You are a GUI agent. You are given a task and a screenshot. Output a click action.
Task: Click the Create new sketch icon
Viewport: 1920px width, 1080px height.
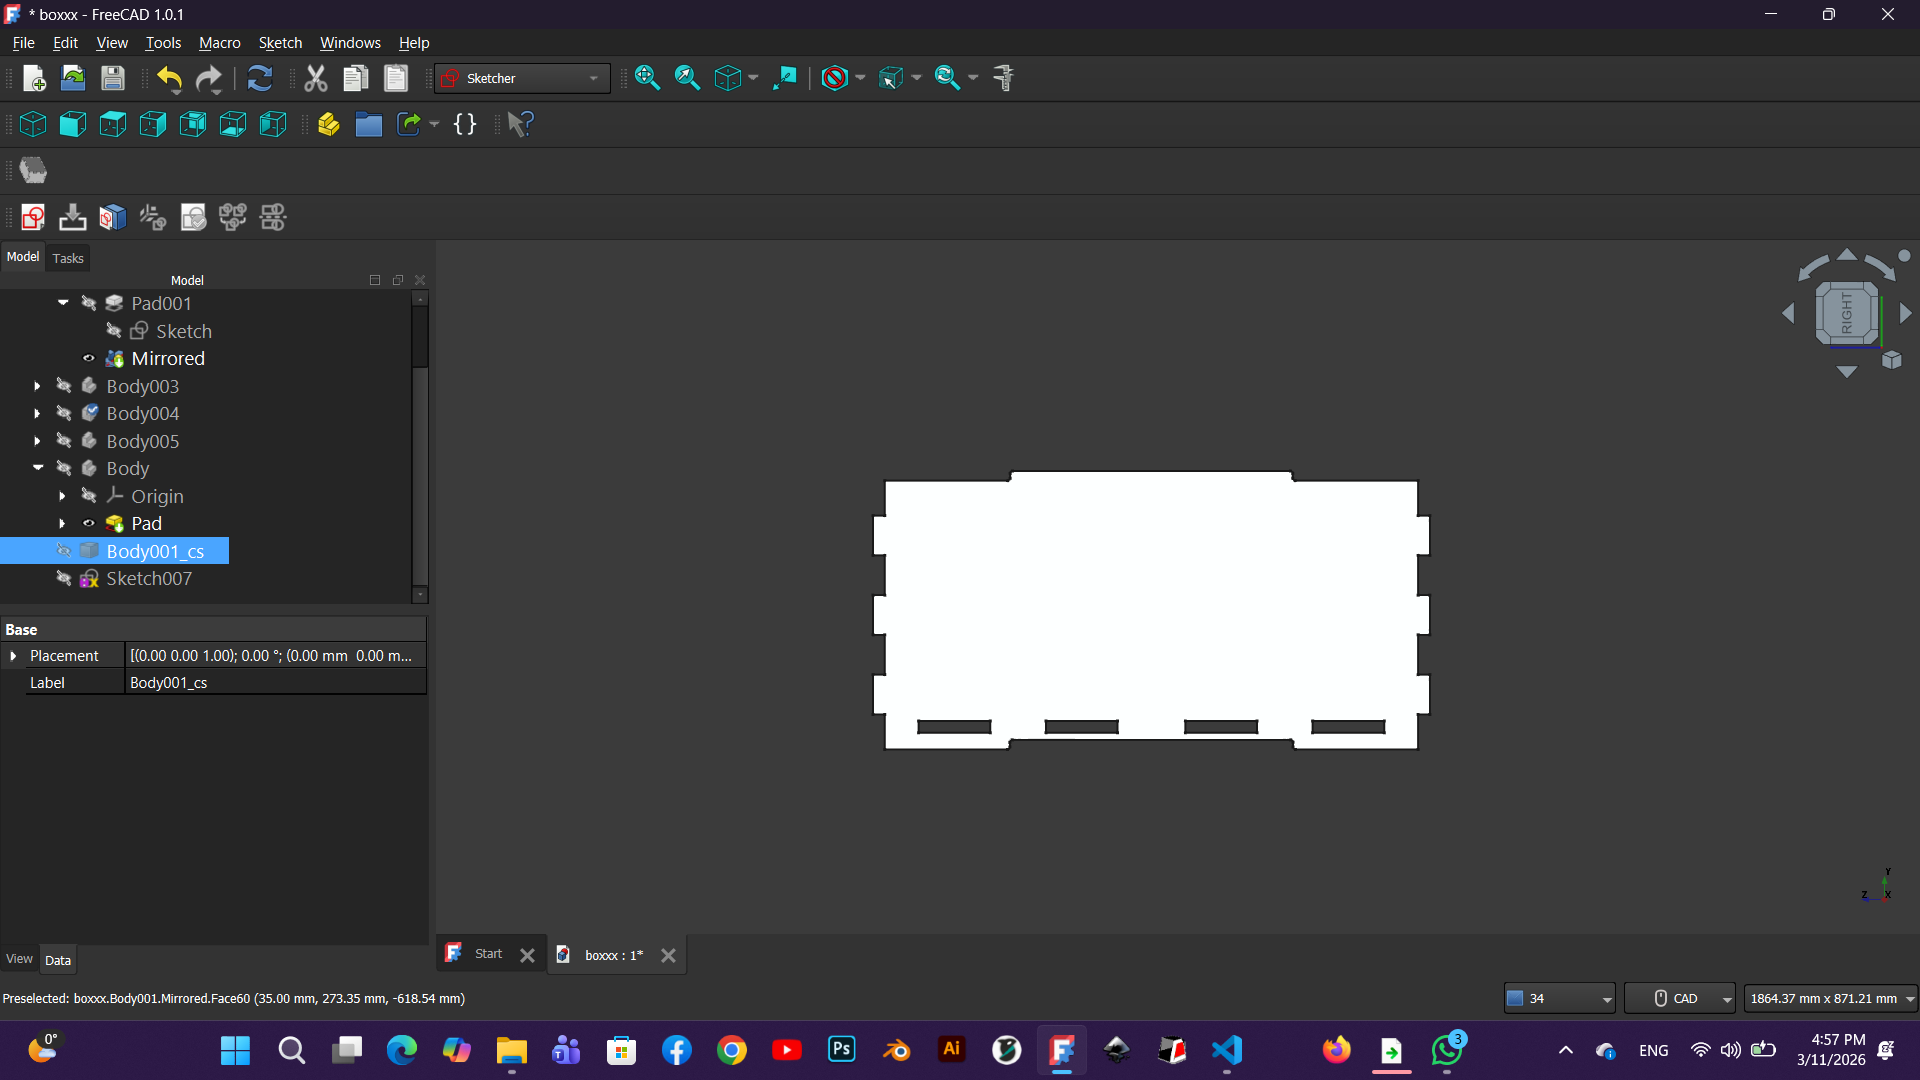point(33,217)
